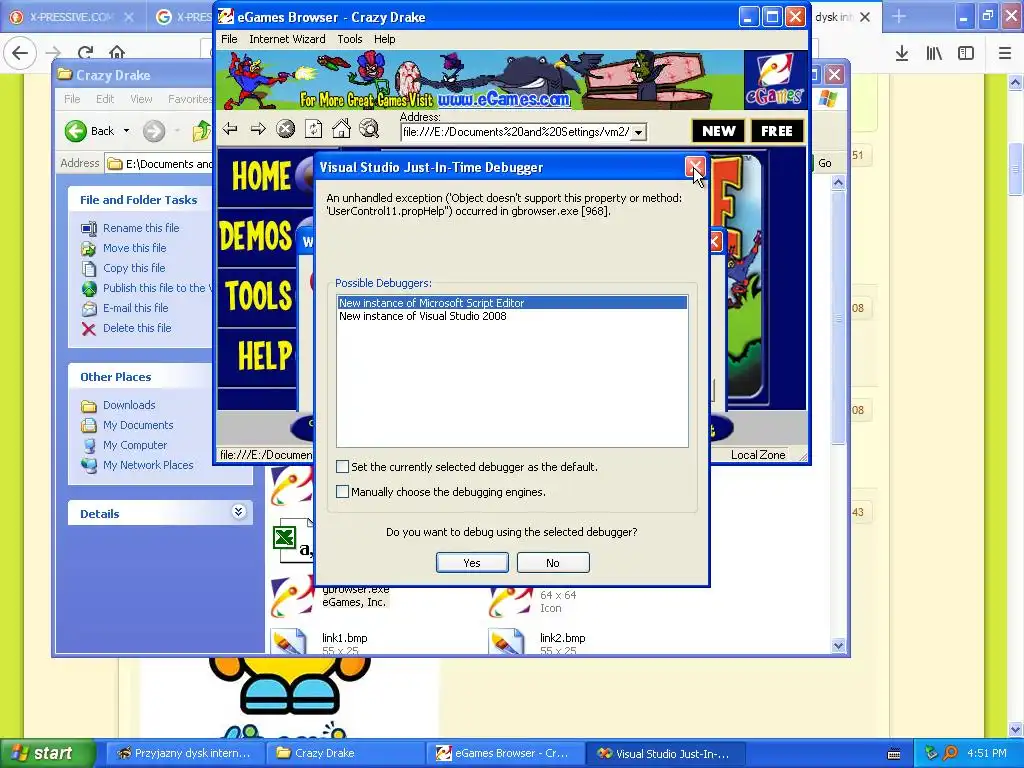Click link1.bmp file icon

(x=288, y=641)
